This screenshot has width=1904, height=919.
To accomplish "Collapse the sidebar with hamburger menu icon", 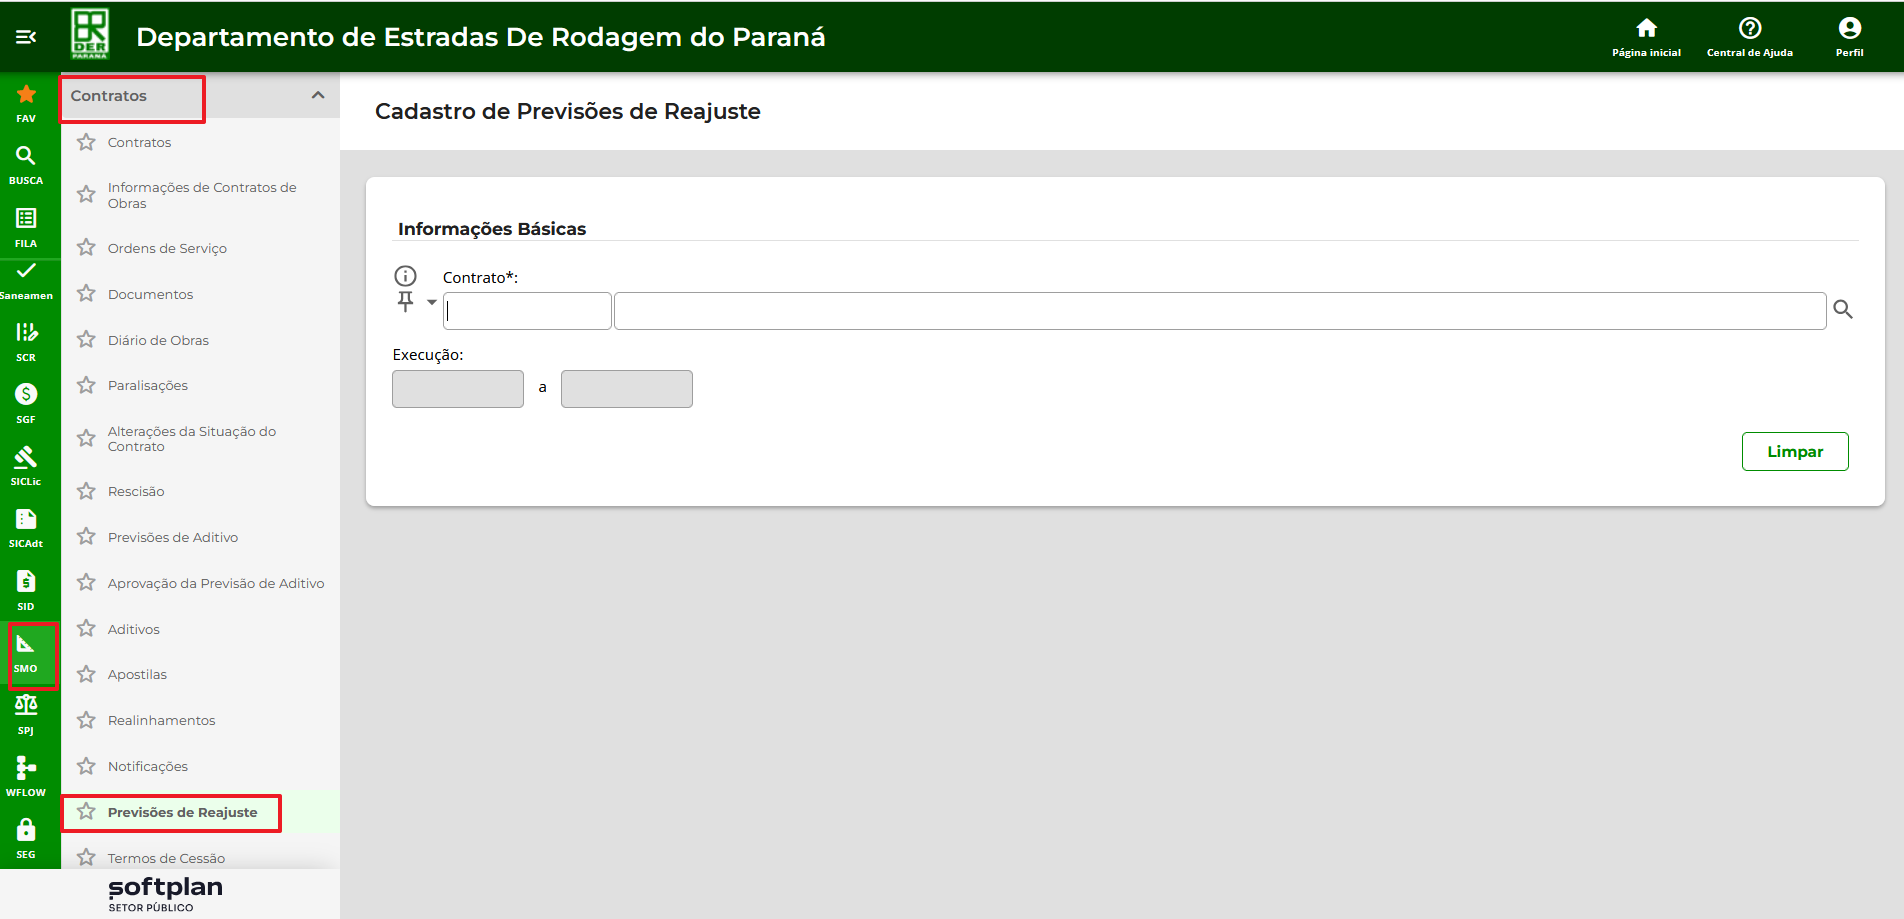I will (x=26, y=37).
